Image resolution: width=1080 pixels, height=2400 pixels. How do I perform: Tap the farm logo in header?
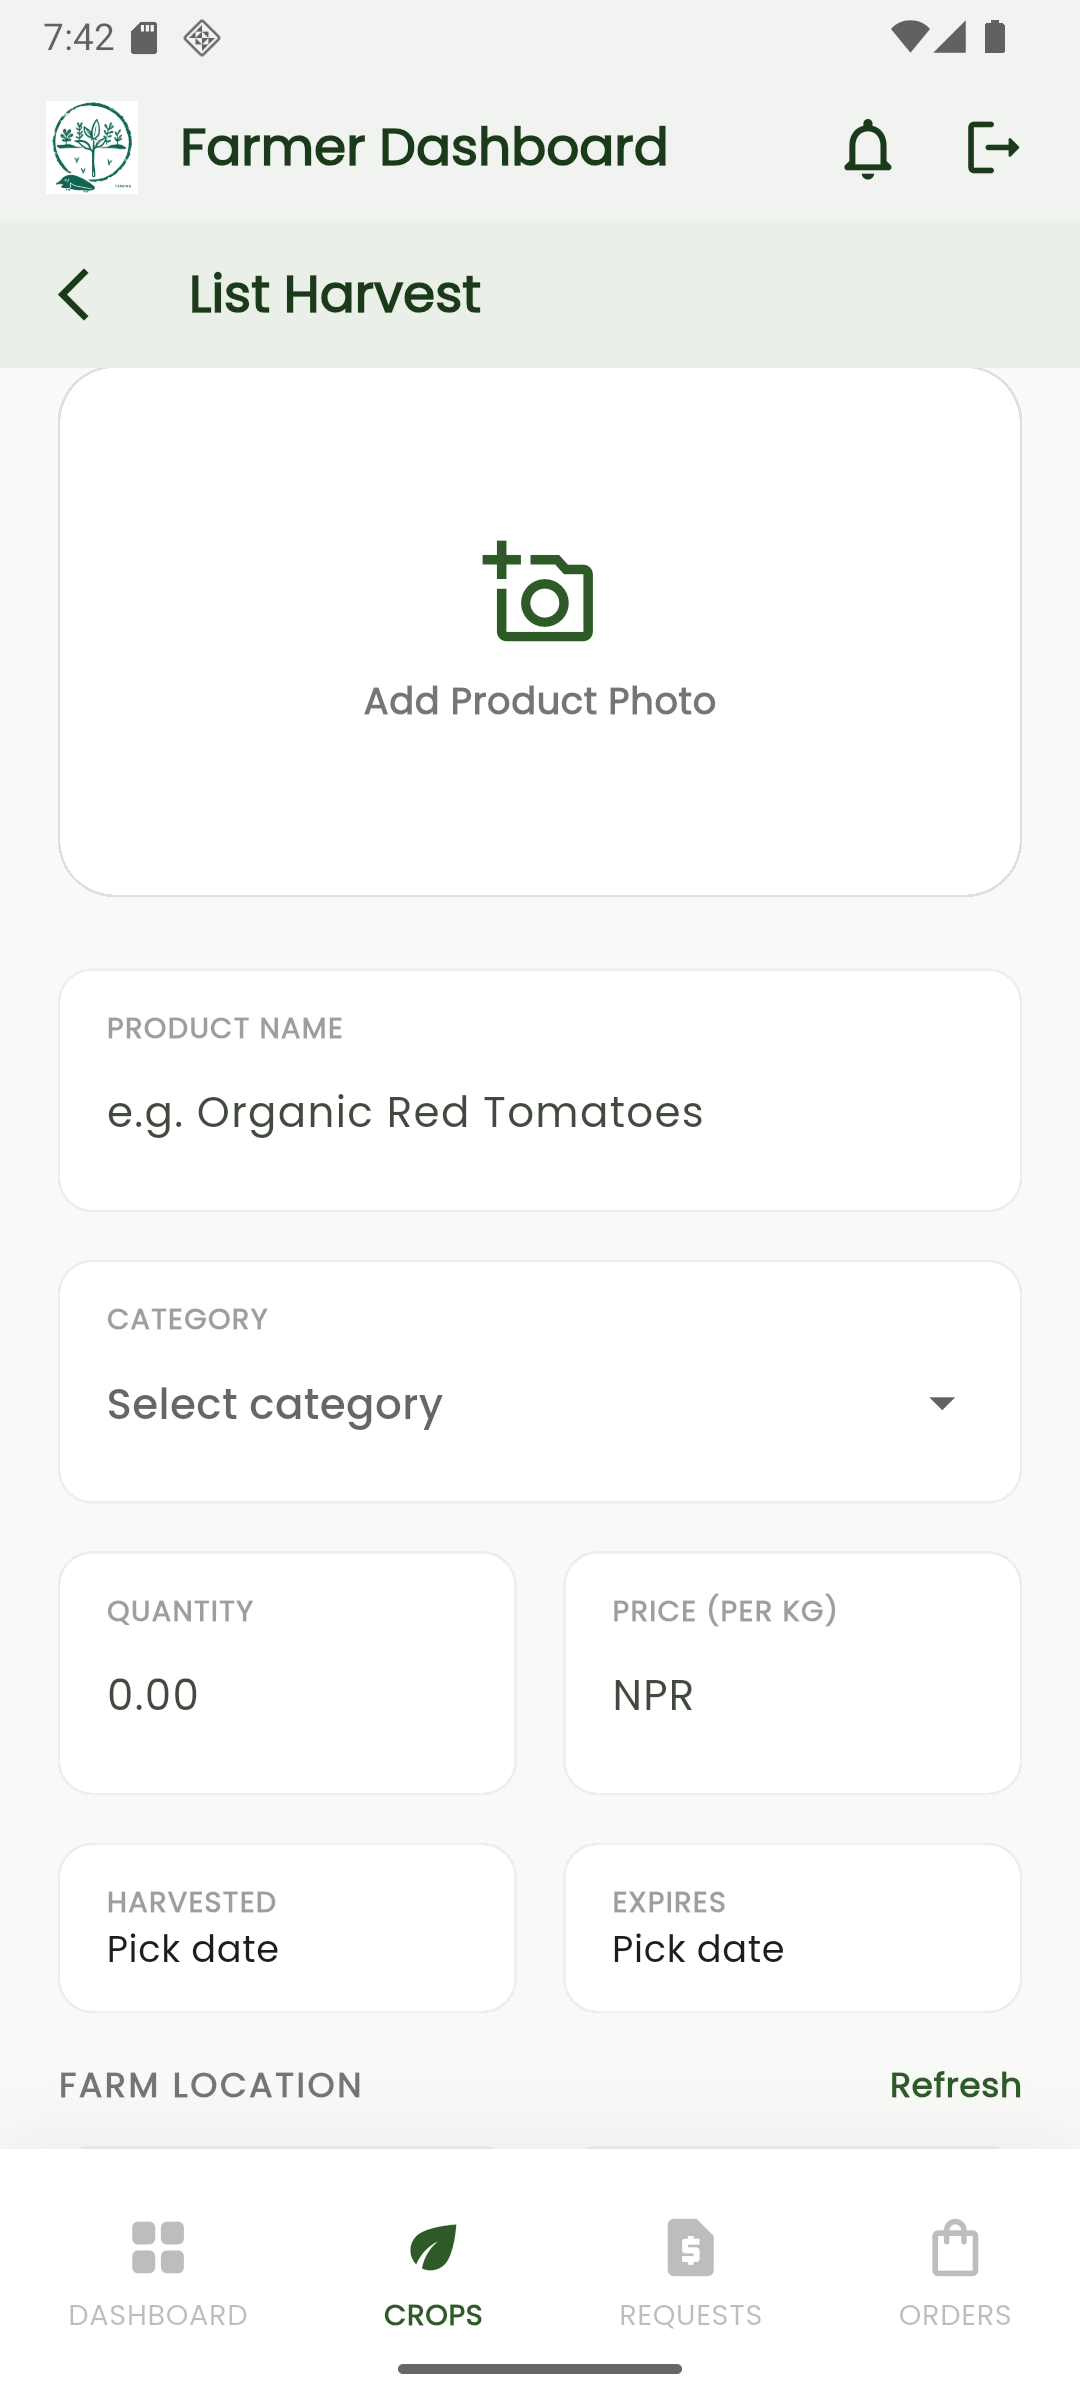[x=92, y=147]
